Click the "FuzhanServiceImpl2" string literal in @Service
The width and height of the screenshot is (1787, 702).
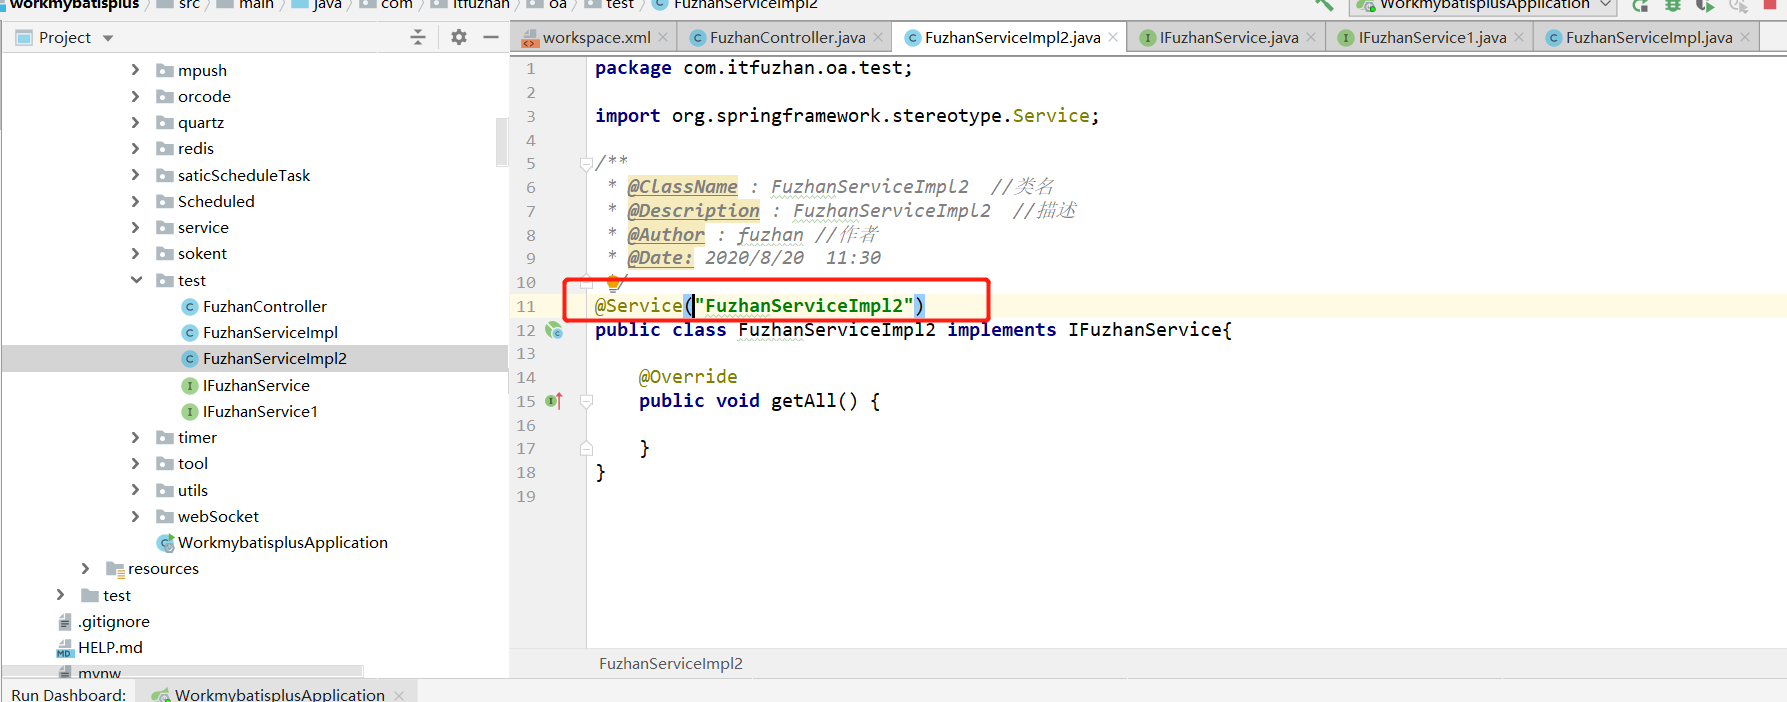coord(804,305)
